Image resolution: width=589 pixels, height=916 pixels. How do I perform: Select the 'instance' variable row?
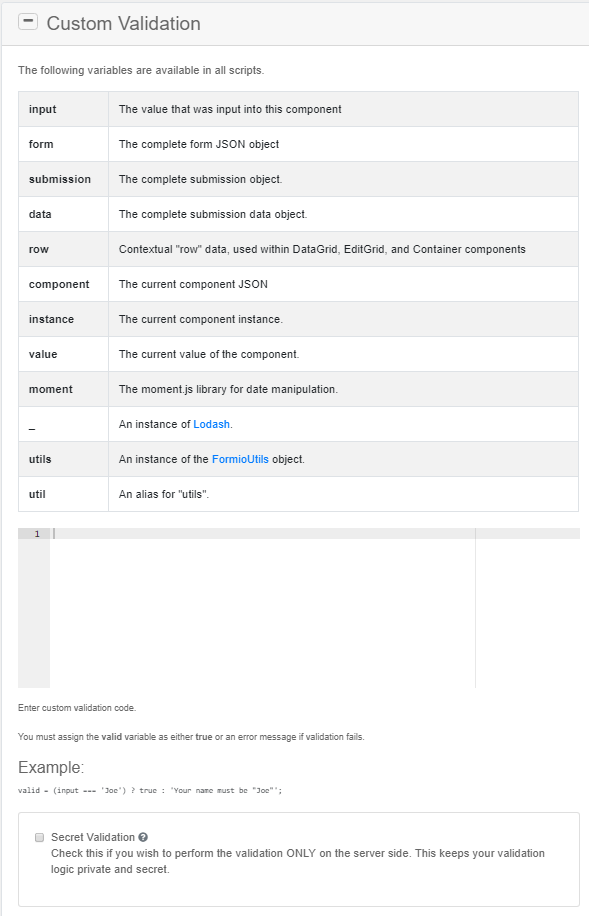coord(300,319)
